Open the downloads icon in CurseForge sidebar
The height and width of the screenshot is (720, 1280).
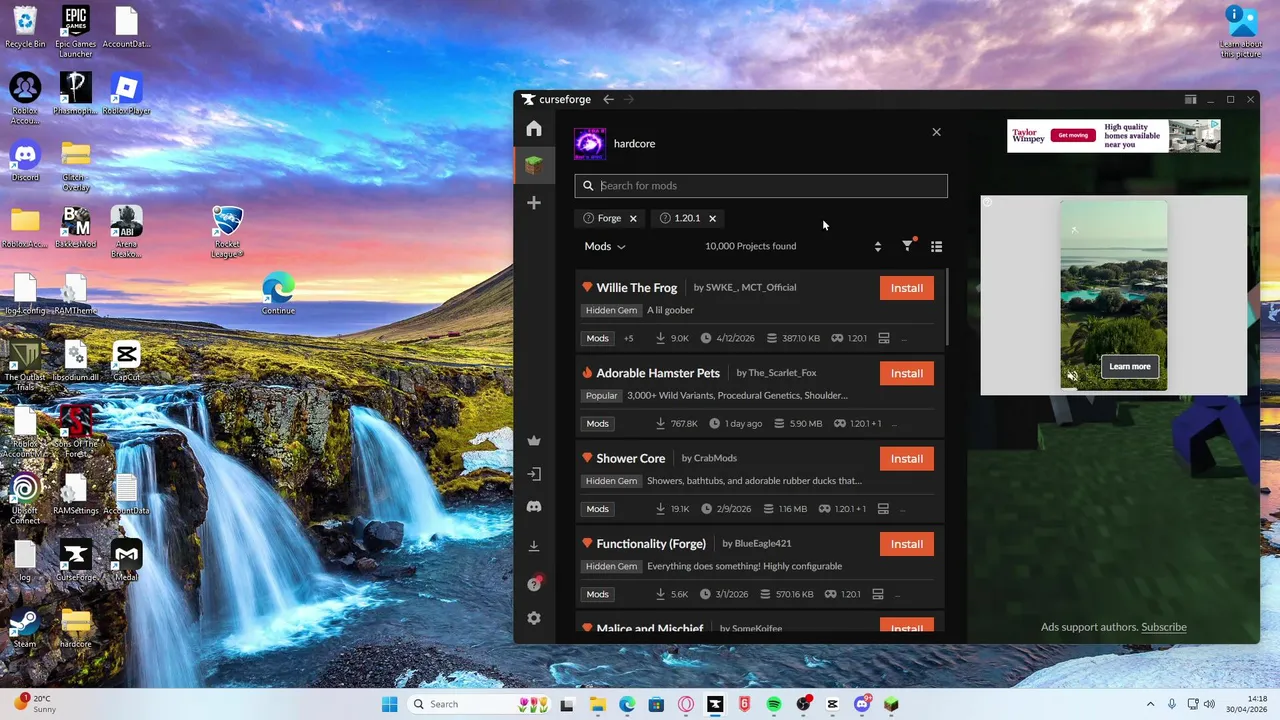(534, 546)
